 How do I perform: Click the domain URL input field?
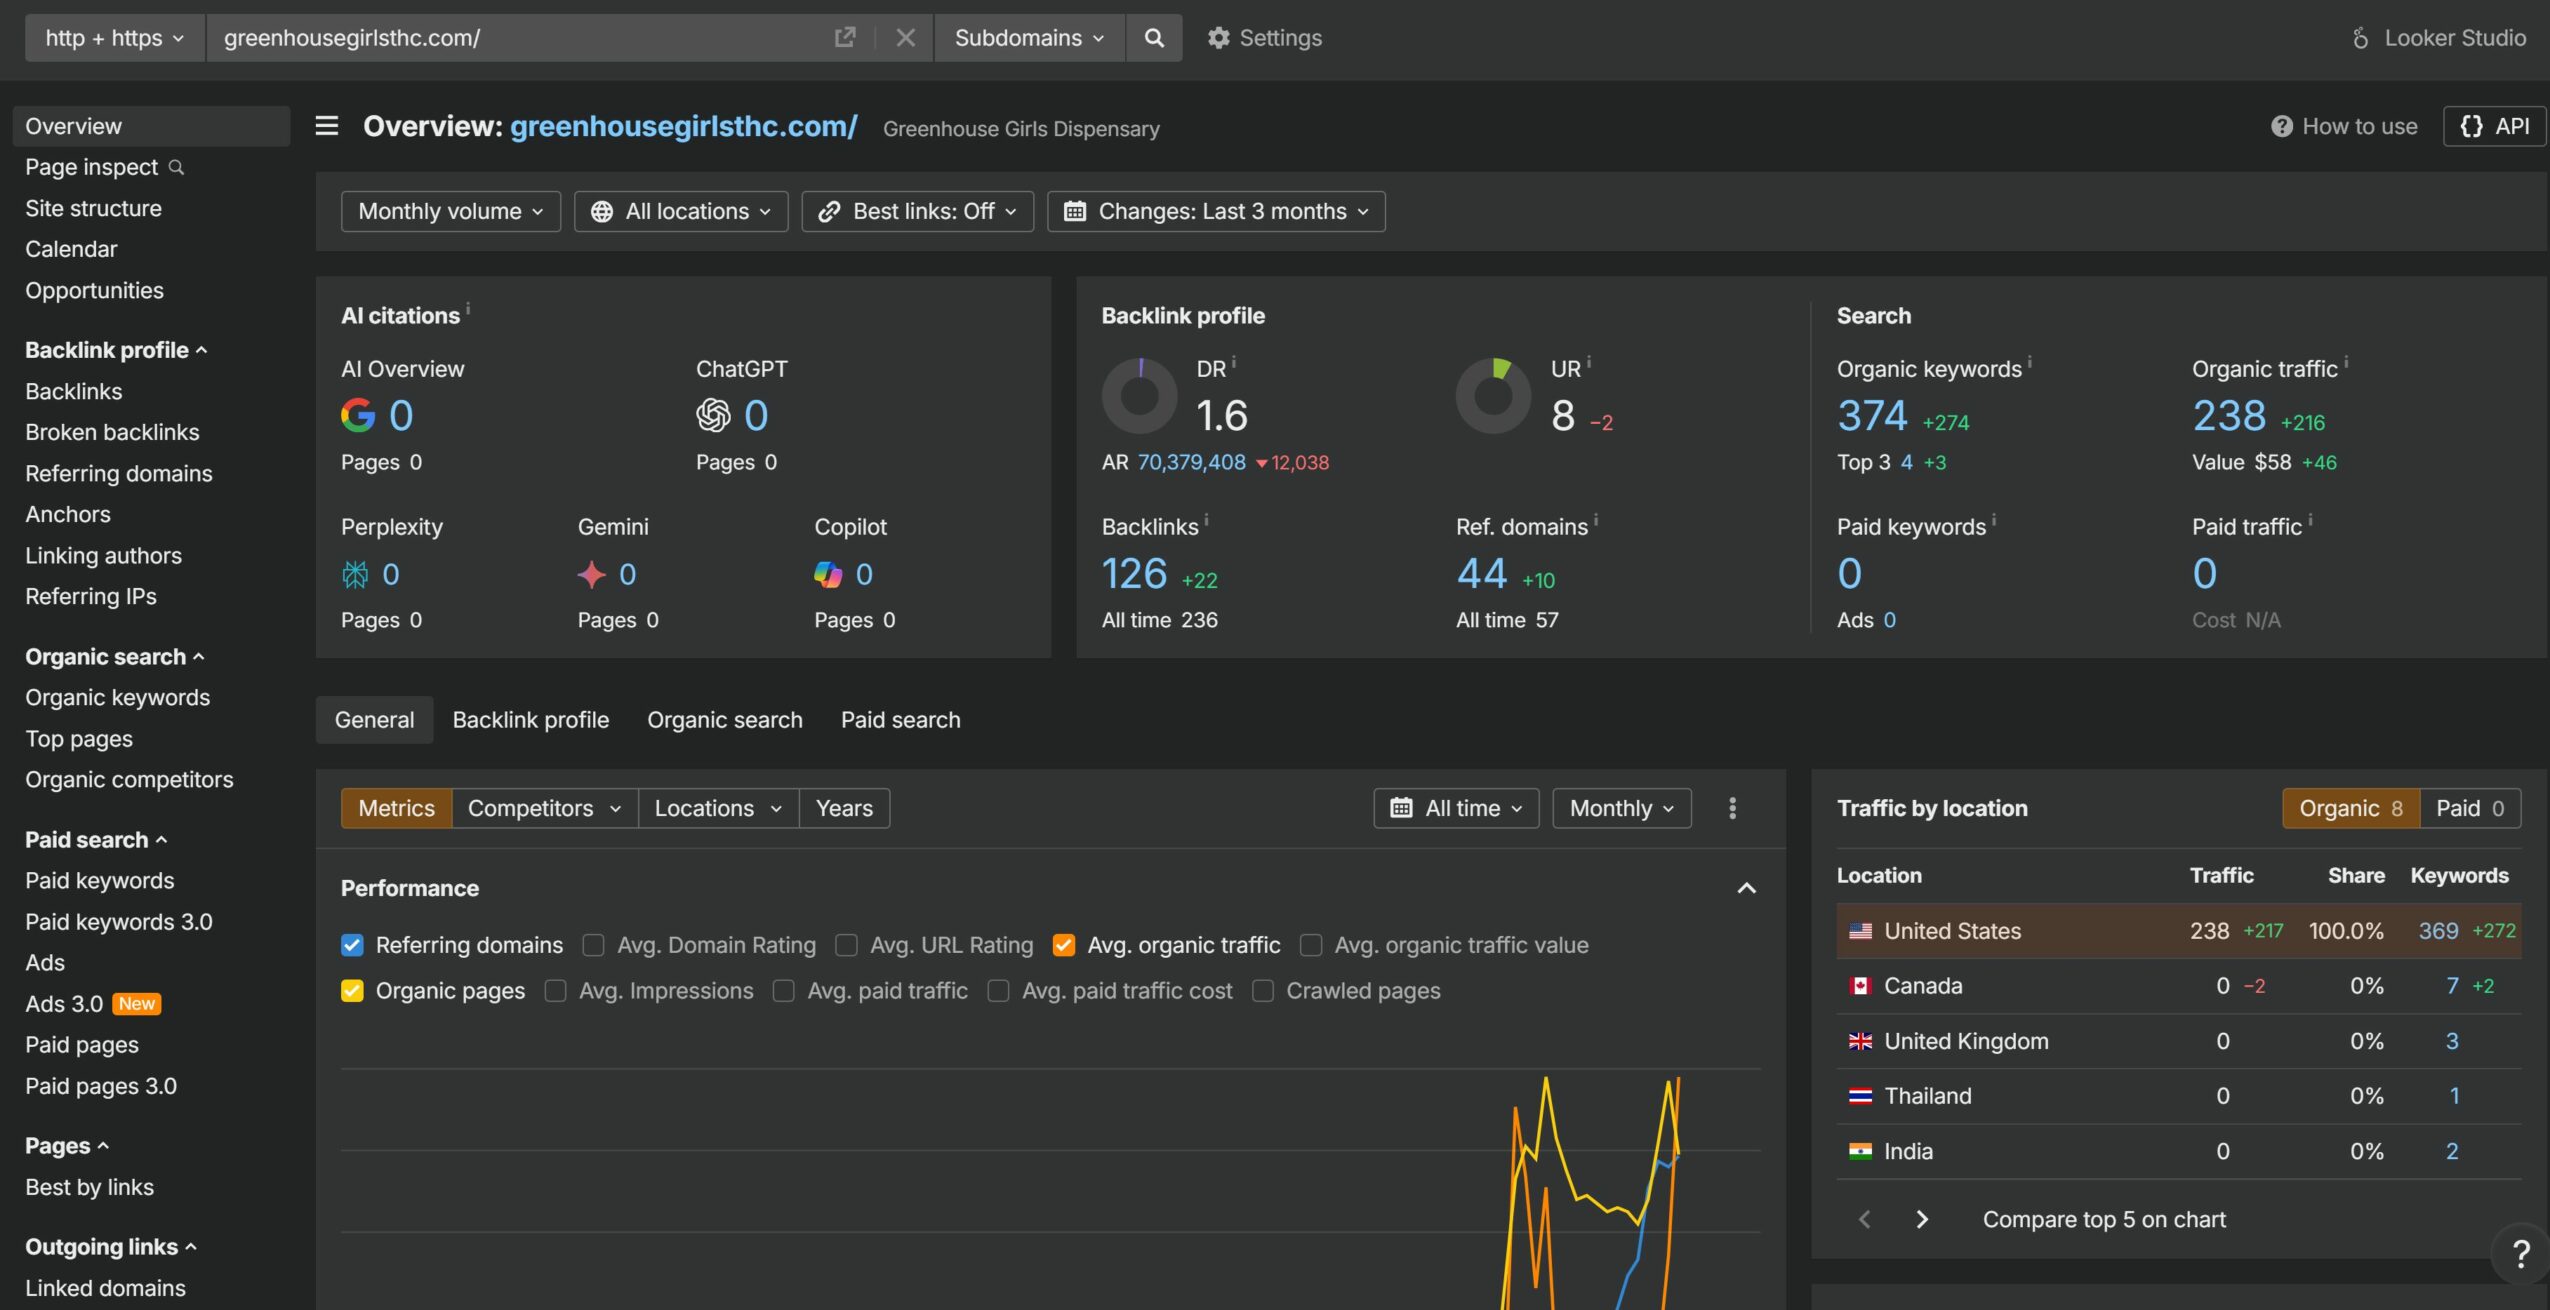[520, 38]
